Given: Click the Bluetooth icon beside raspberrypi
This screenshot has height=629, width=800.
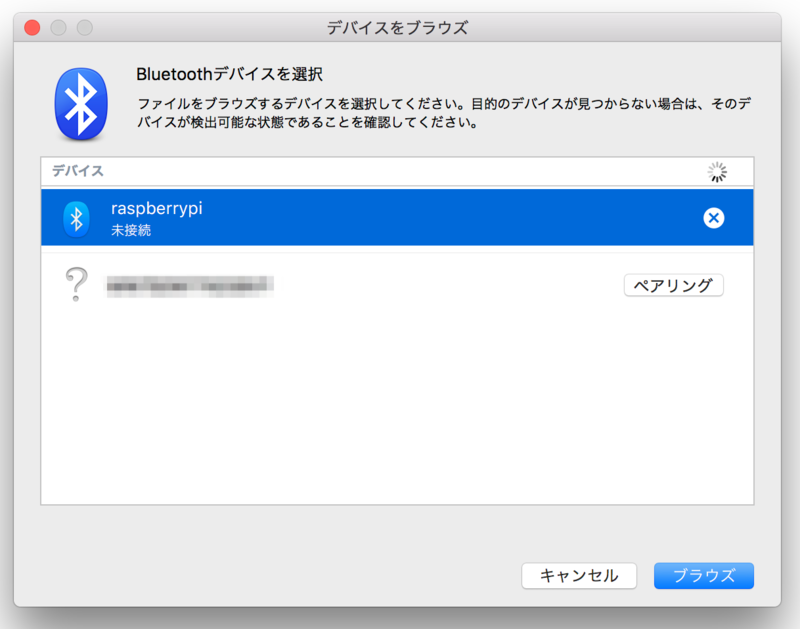Looking at the screenshot, I should pos(77,219).
